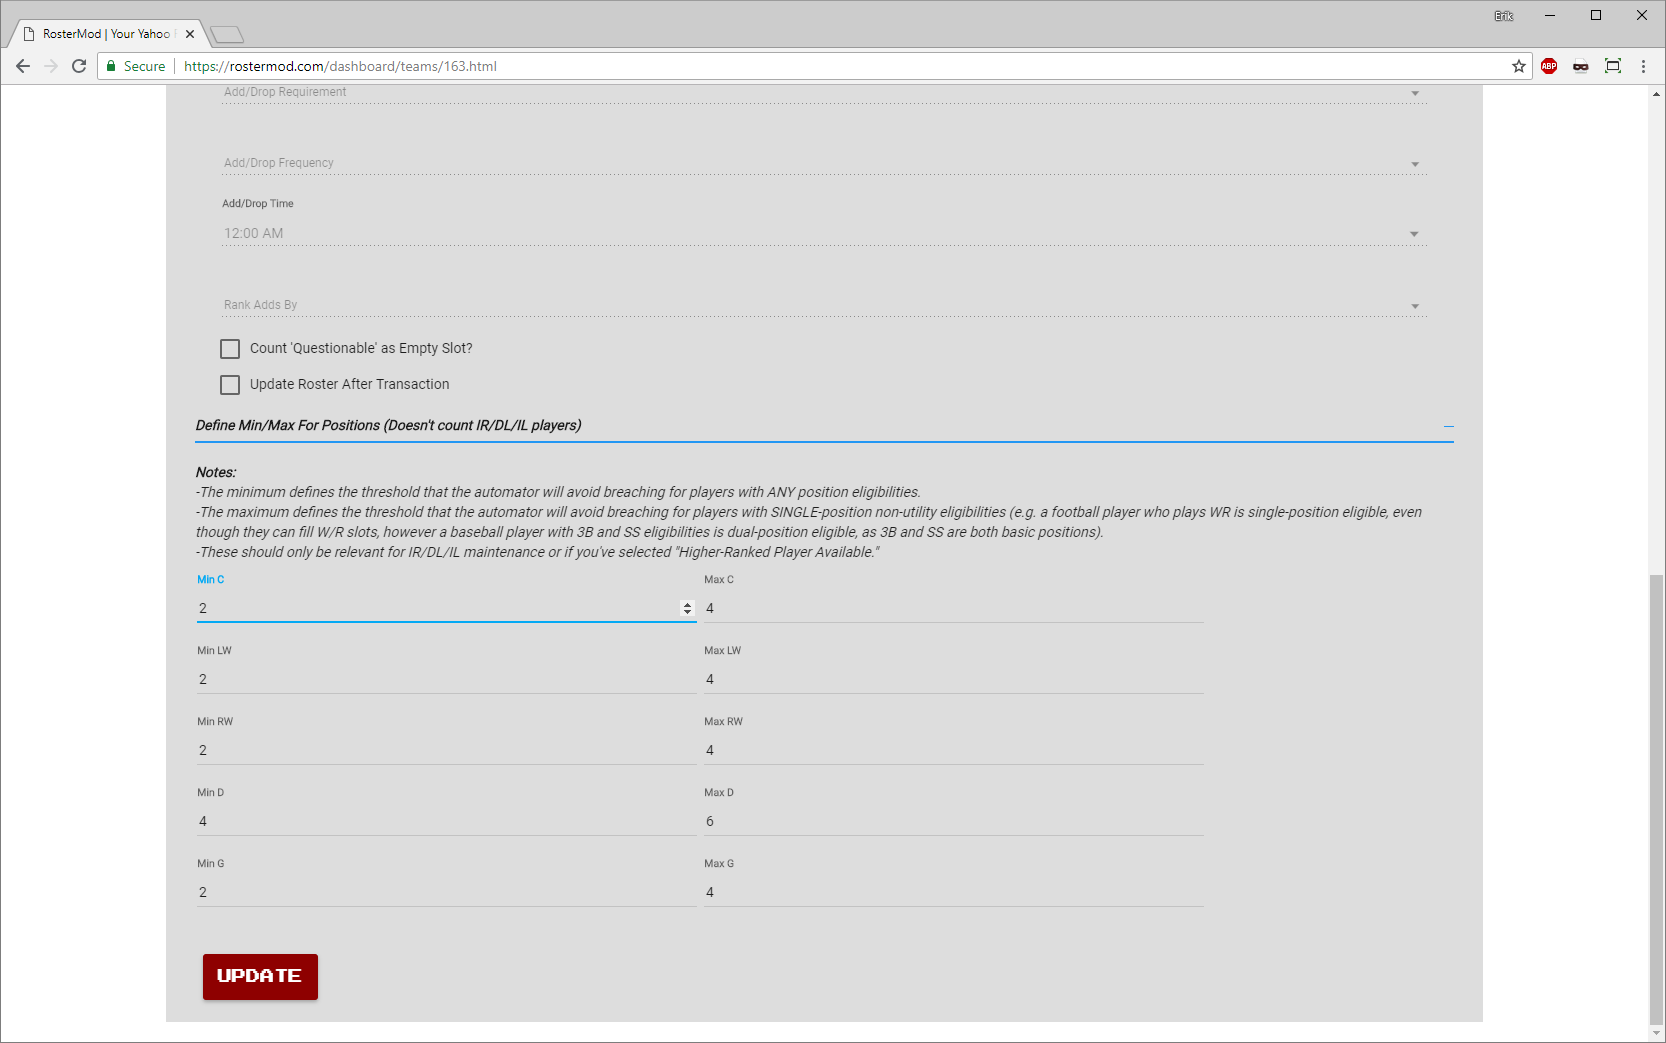
Task: Enable Update Roster After Transaction
Action: click(230, 385)
